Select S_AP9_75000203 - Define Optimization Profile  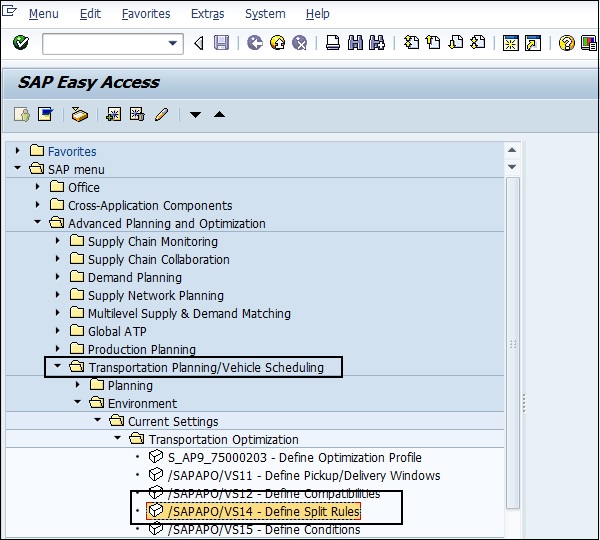pos(293,457)
